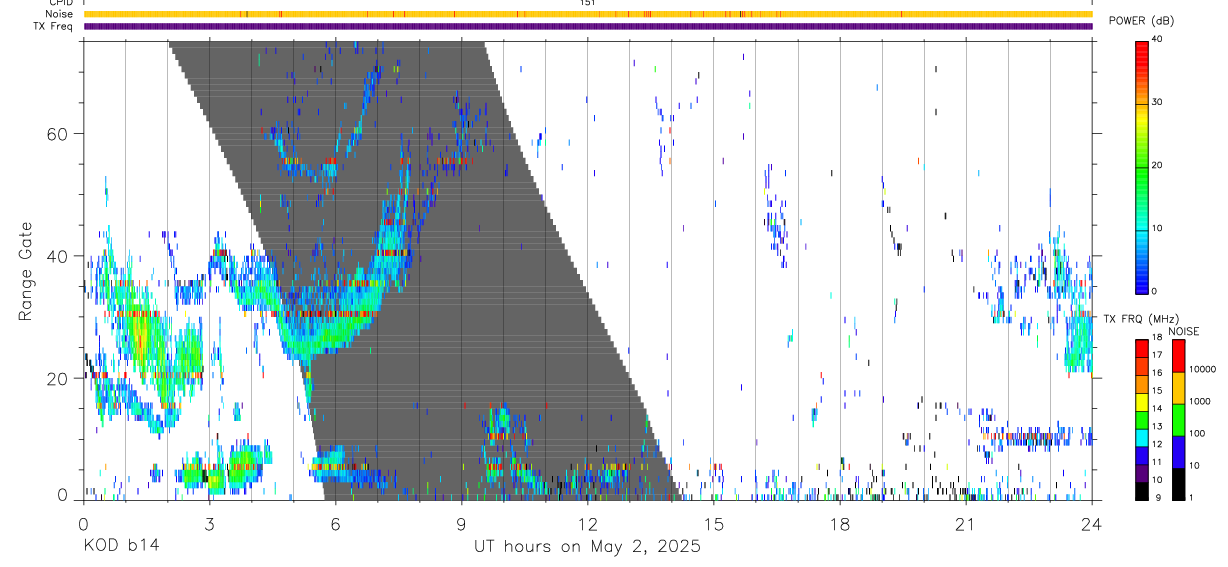The image size is (1228, 567).
Task: Click the purple TX Freq strip
Action: (588, 26)
